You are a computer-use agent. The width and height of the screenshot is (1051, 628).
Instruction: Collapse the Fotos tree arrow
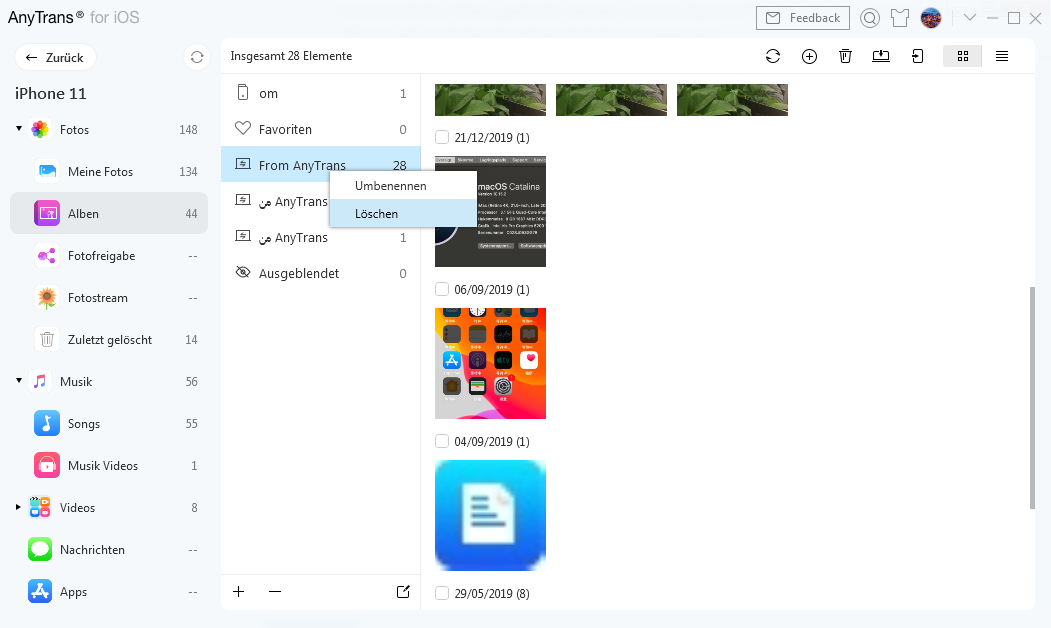tap(19, 129)
